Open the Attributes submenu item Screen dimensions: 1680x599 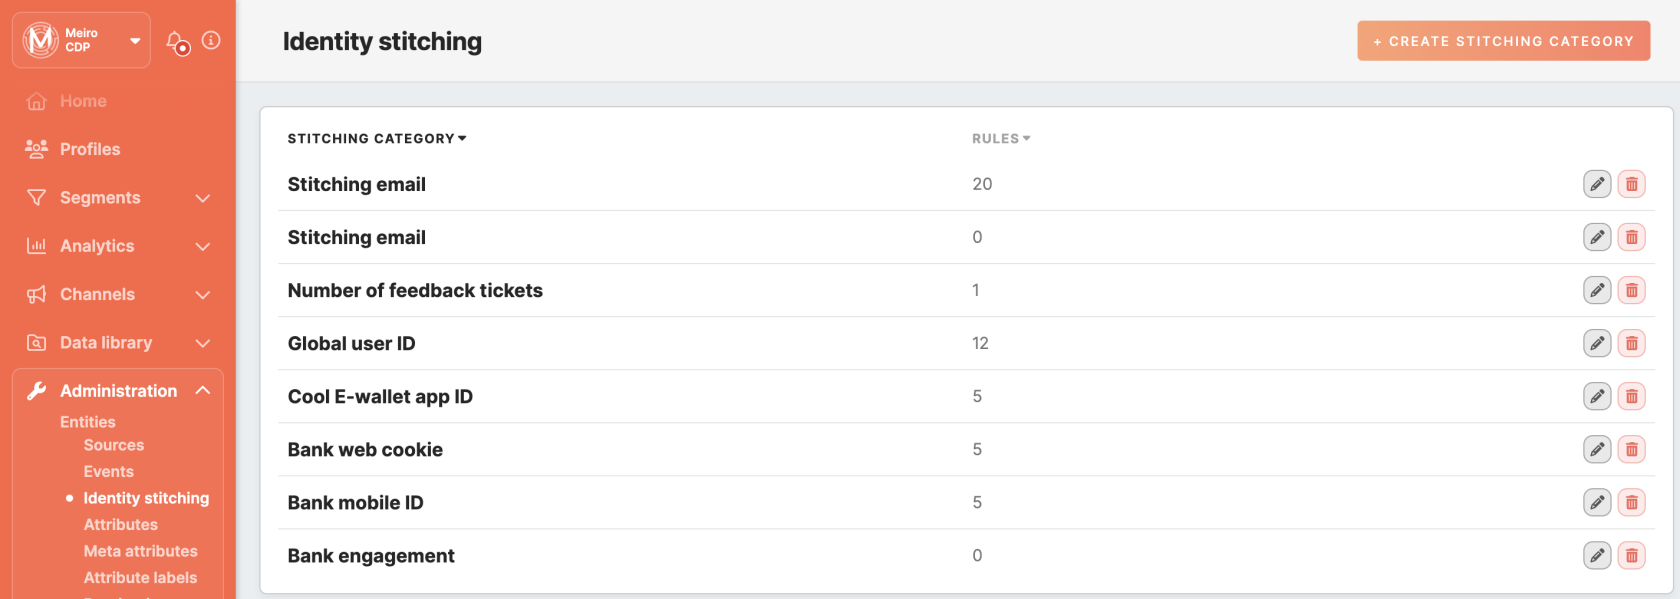click(x=121, y=524)
